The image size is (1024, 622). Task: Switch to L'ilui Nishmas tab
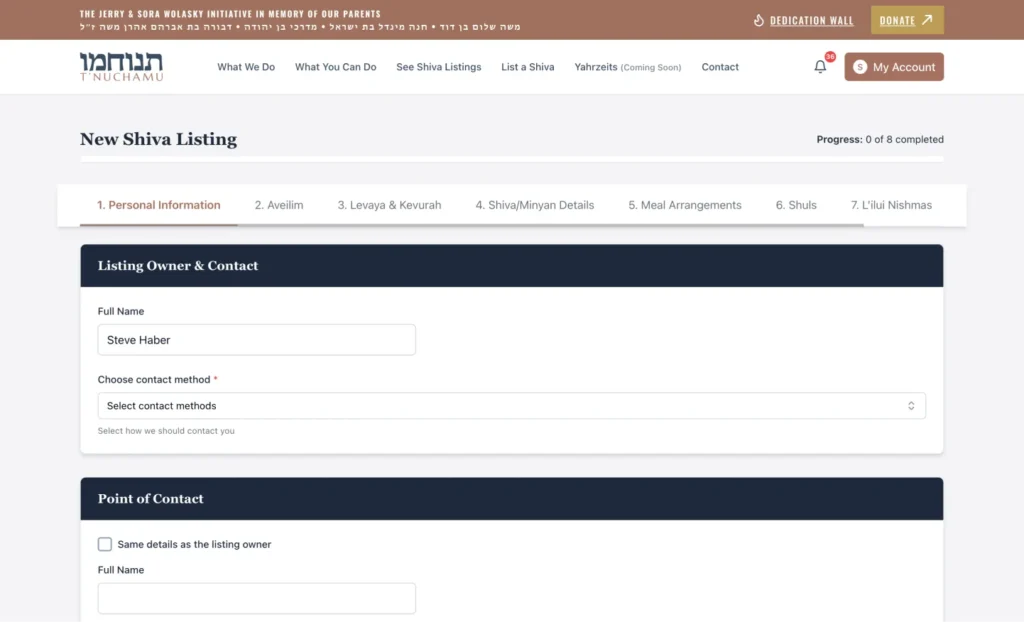pos(891,205)
